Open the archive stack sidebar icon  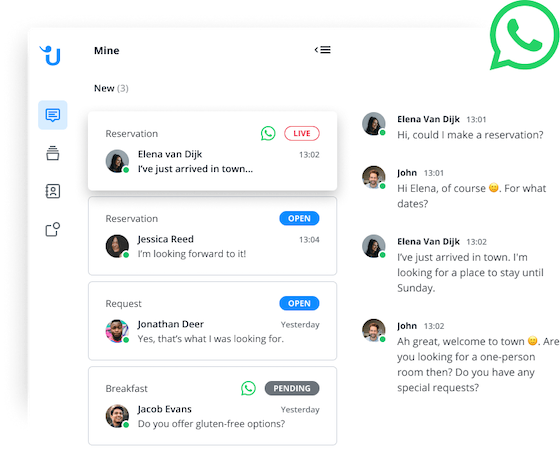pos(52,153)
